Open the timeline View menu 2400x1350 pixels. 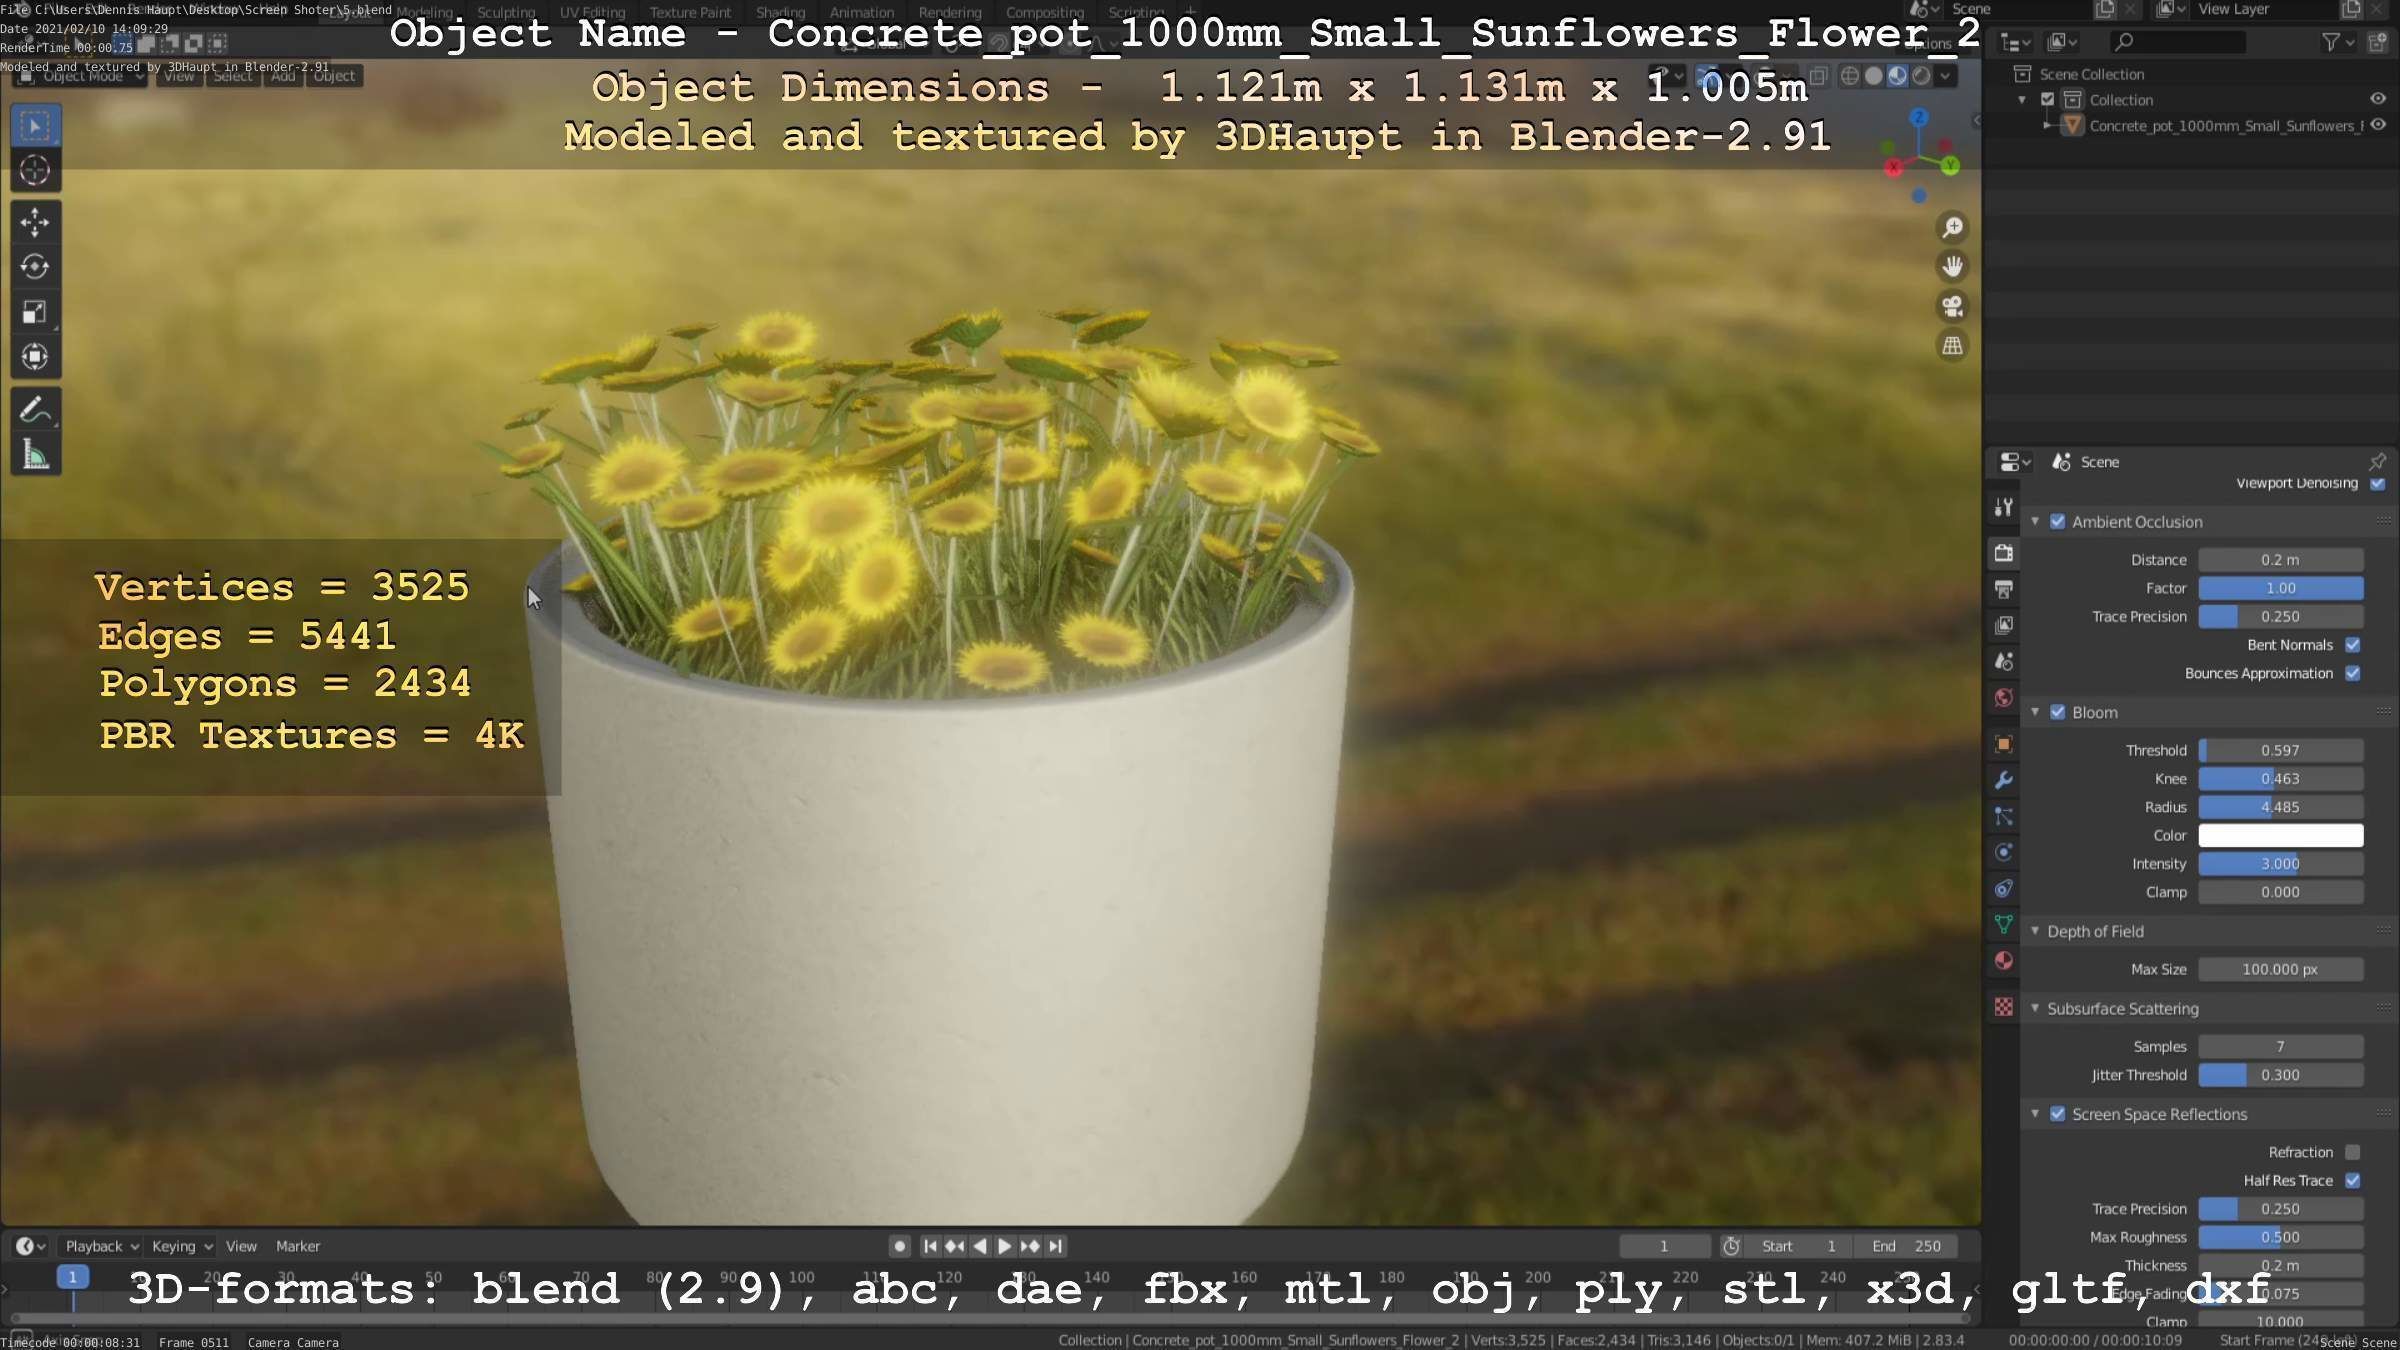pyautogui.click(x=241, y=1246)
